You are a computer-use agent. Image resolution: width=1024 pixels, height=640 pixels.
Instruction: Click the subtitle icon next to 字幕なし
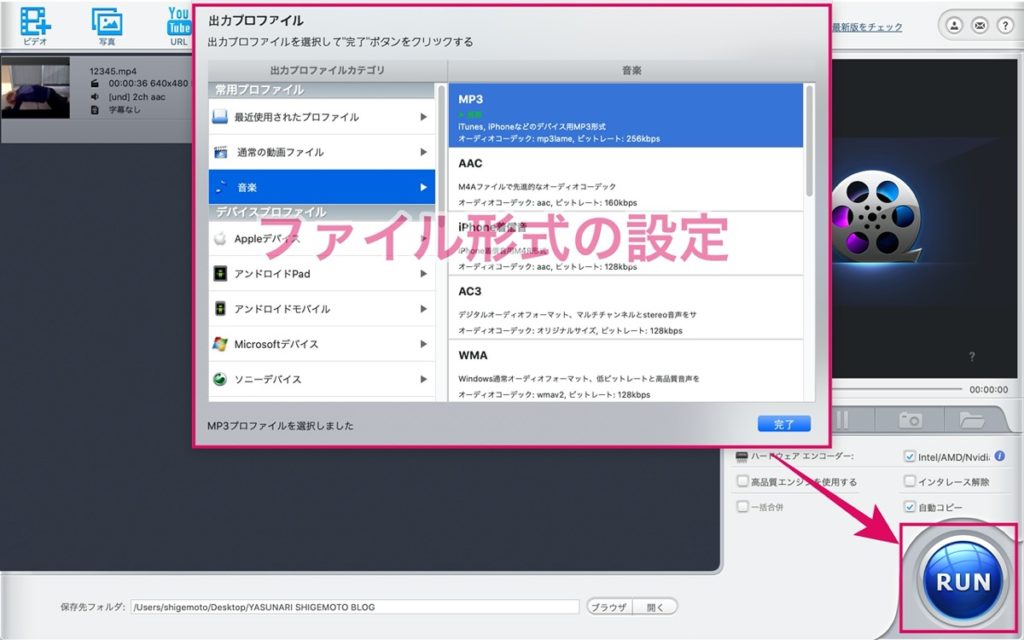[95, 110]
